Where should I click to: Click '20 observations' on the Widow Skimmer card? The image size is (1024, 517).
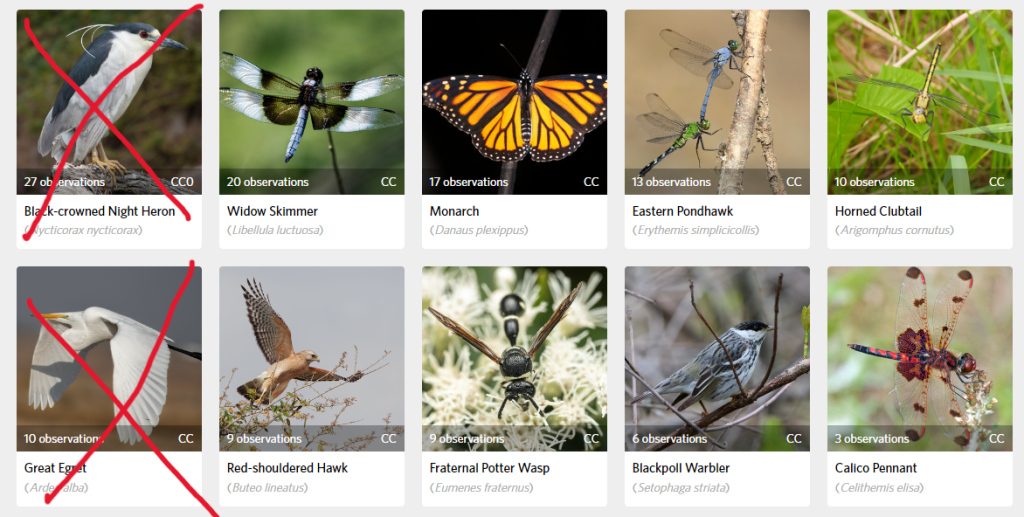coord(268,181)
